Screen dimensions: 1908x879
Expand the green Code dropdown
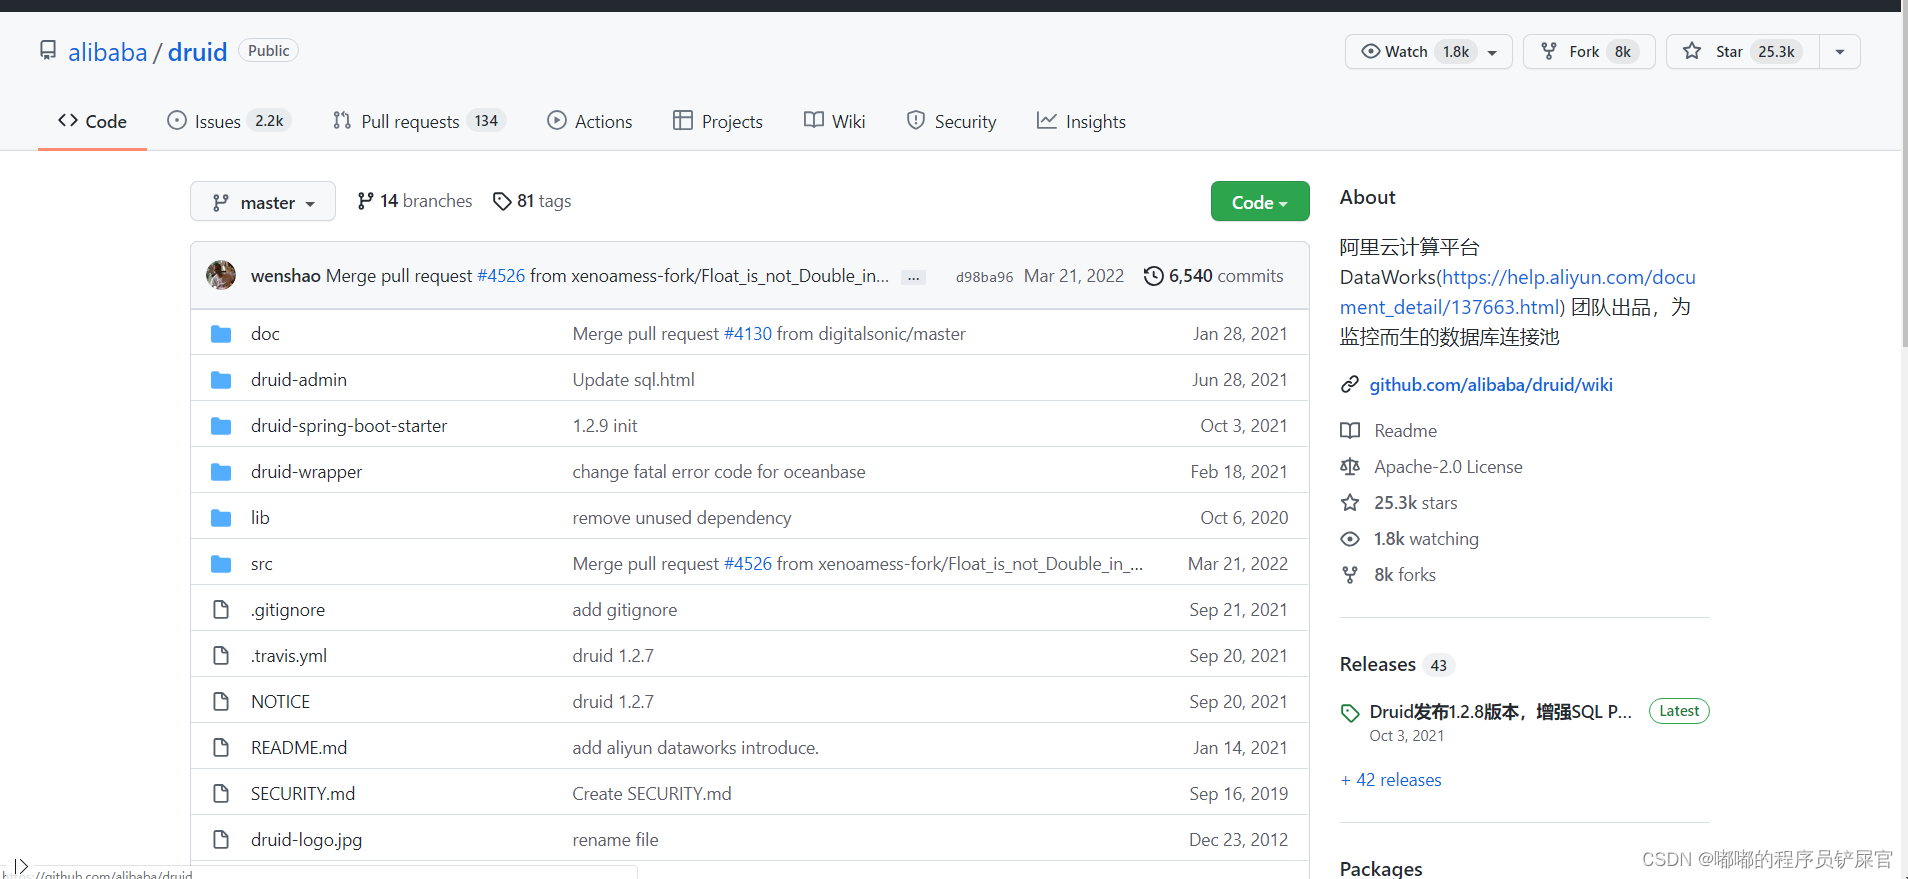[1259, 202]
